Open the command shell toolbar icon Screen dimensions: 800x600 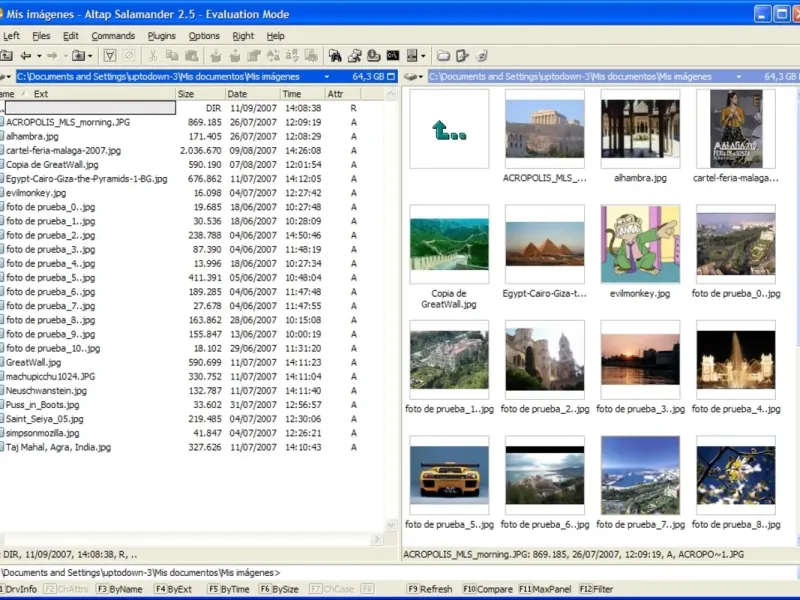[393, 56]
